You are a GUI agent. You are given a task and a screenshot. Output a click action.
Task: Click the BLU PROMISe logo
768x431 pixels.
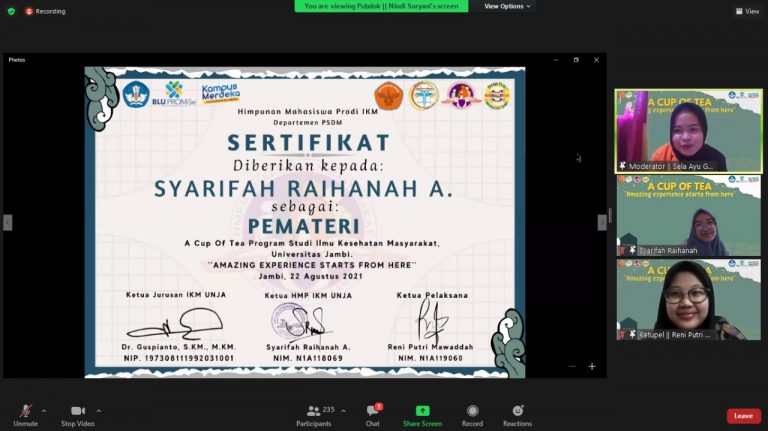click(173, 94)
